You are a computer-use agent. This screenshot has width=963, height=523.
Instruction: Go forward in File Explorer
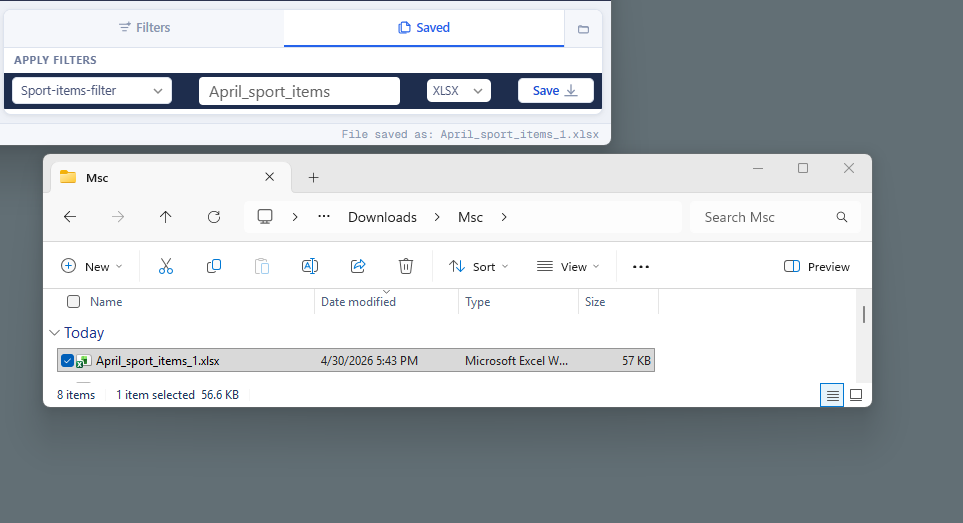pos(118,217)
